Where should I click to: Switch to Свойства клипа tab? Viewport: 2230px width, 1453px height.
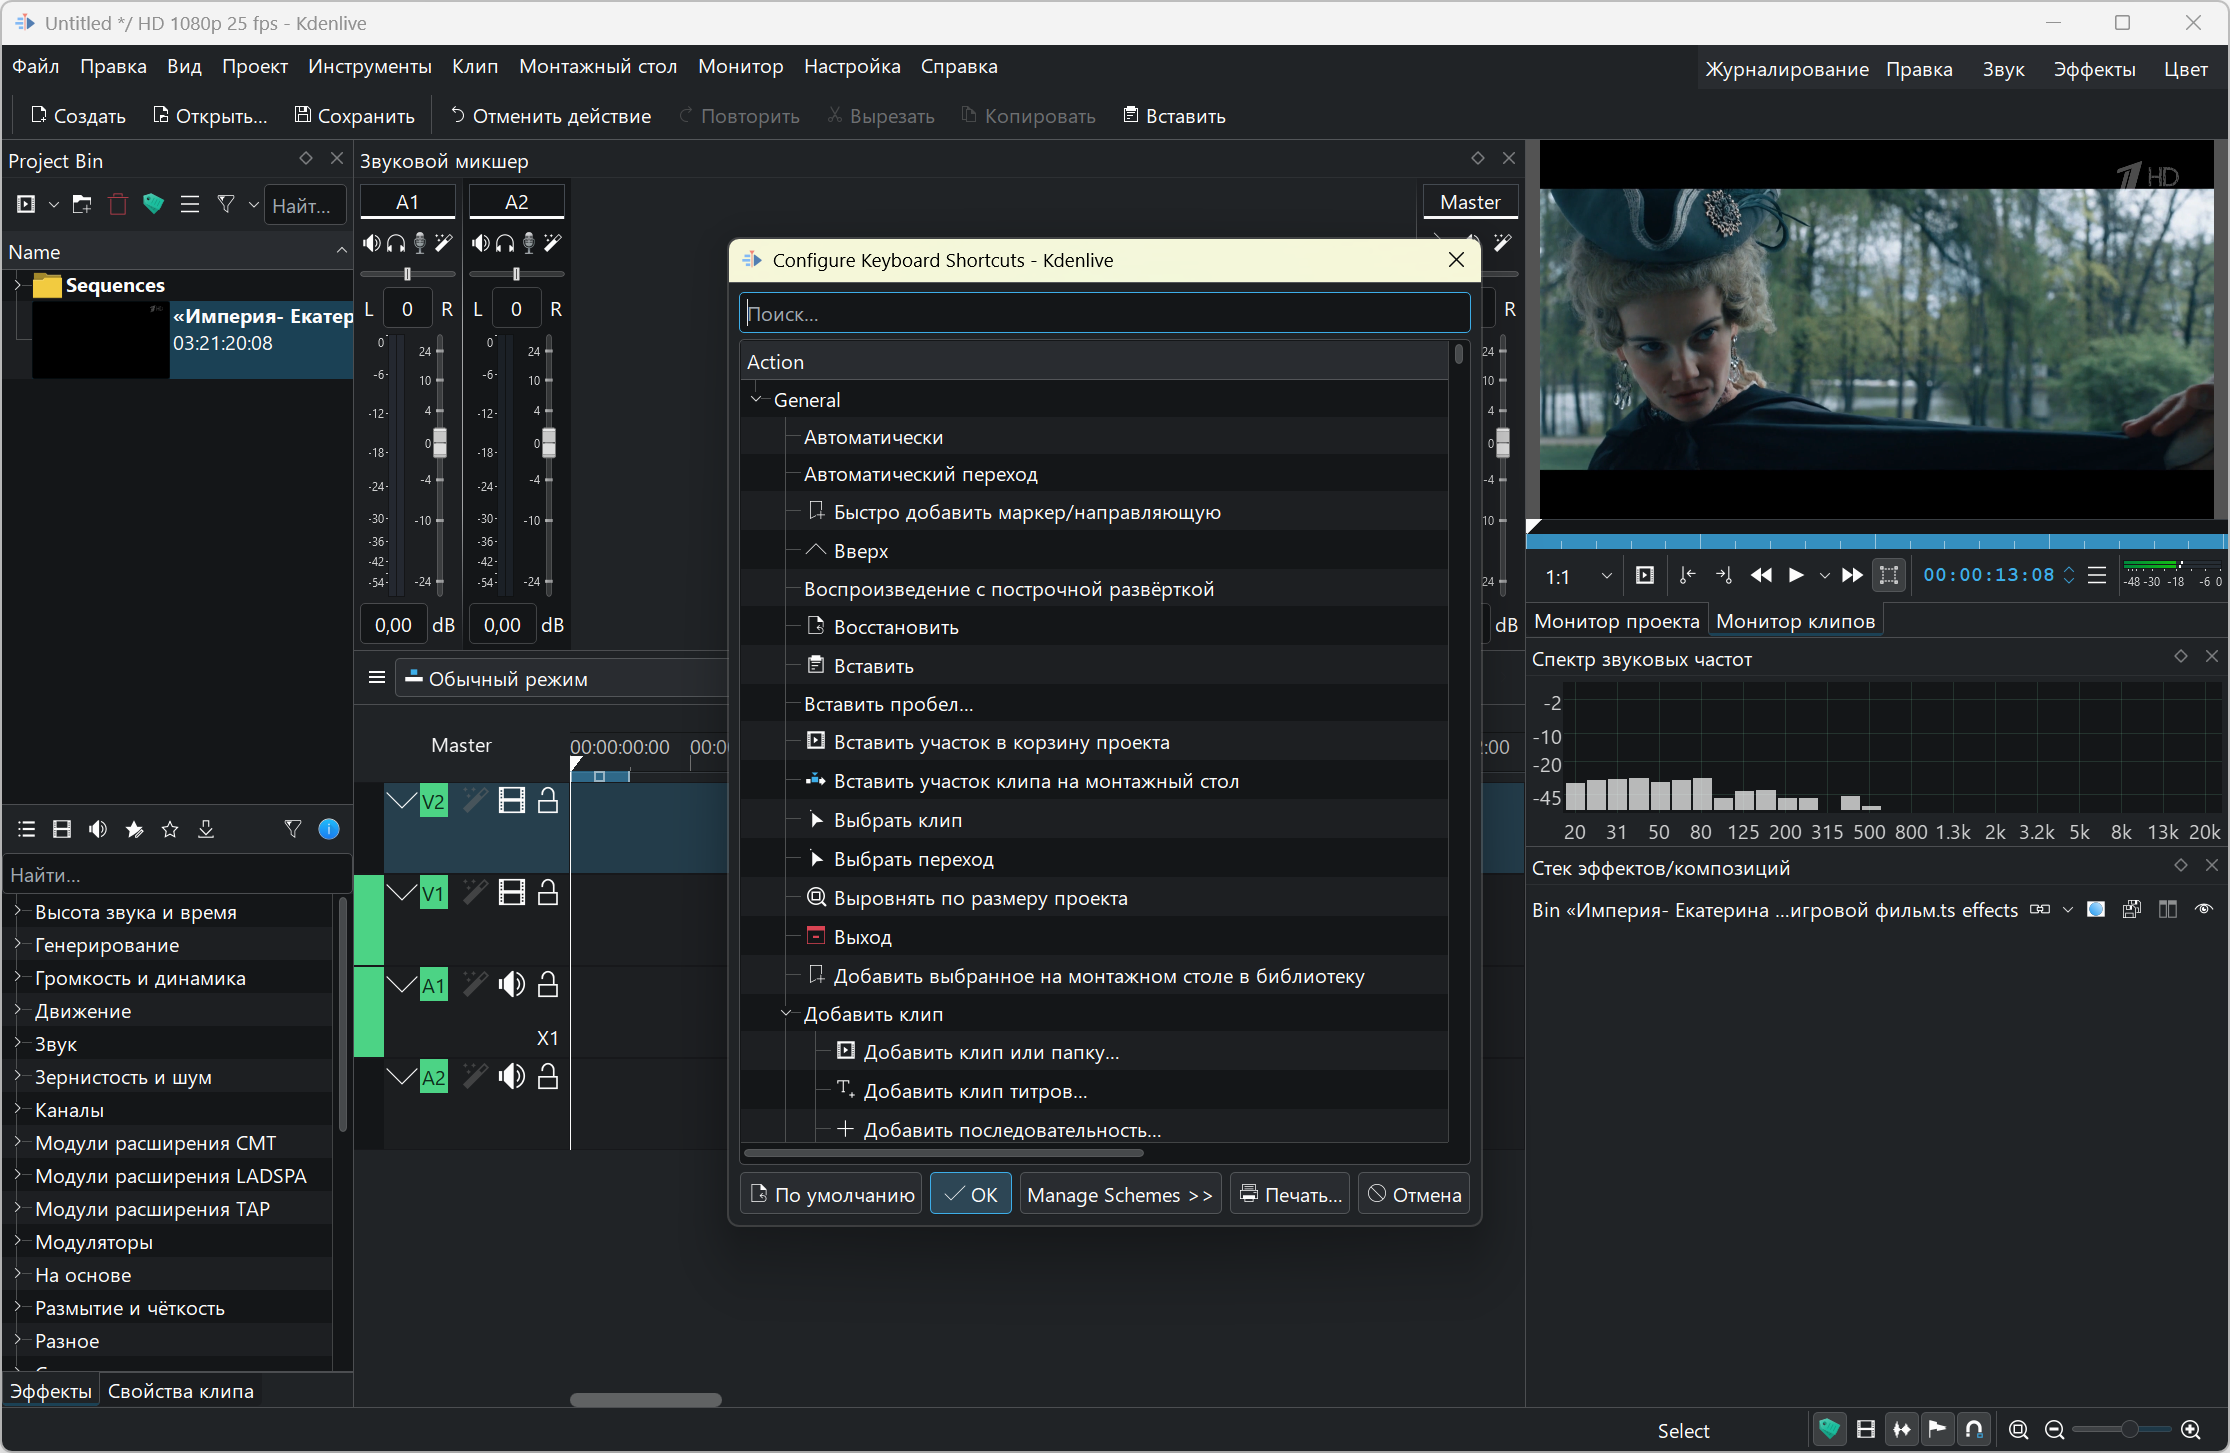(180, 1391)
